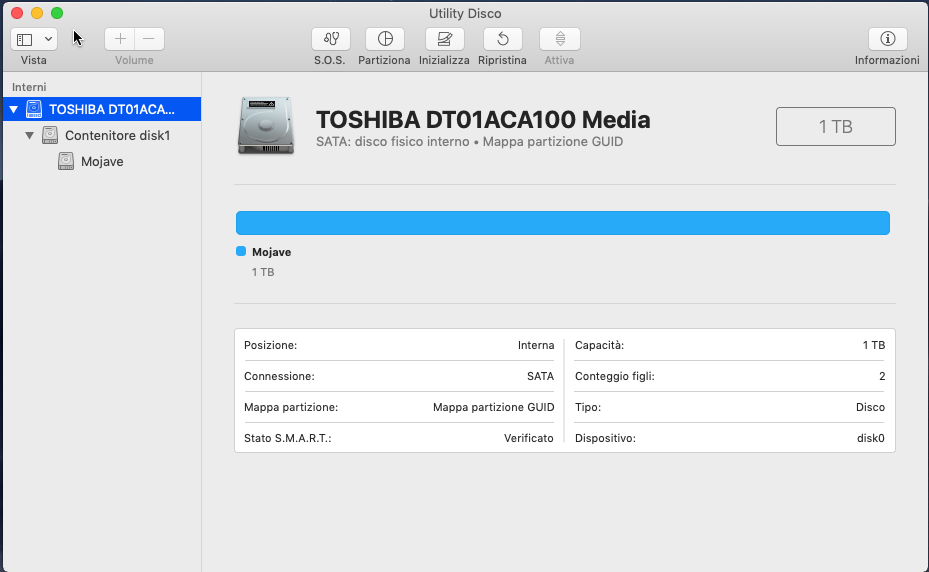929x572 pixels.
Task: Collapse the TOSHIBA DT01ACA disk tree
Action: coord(14,110)
